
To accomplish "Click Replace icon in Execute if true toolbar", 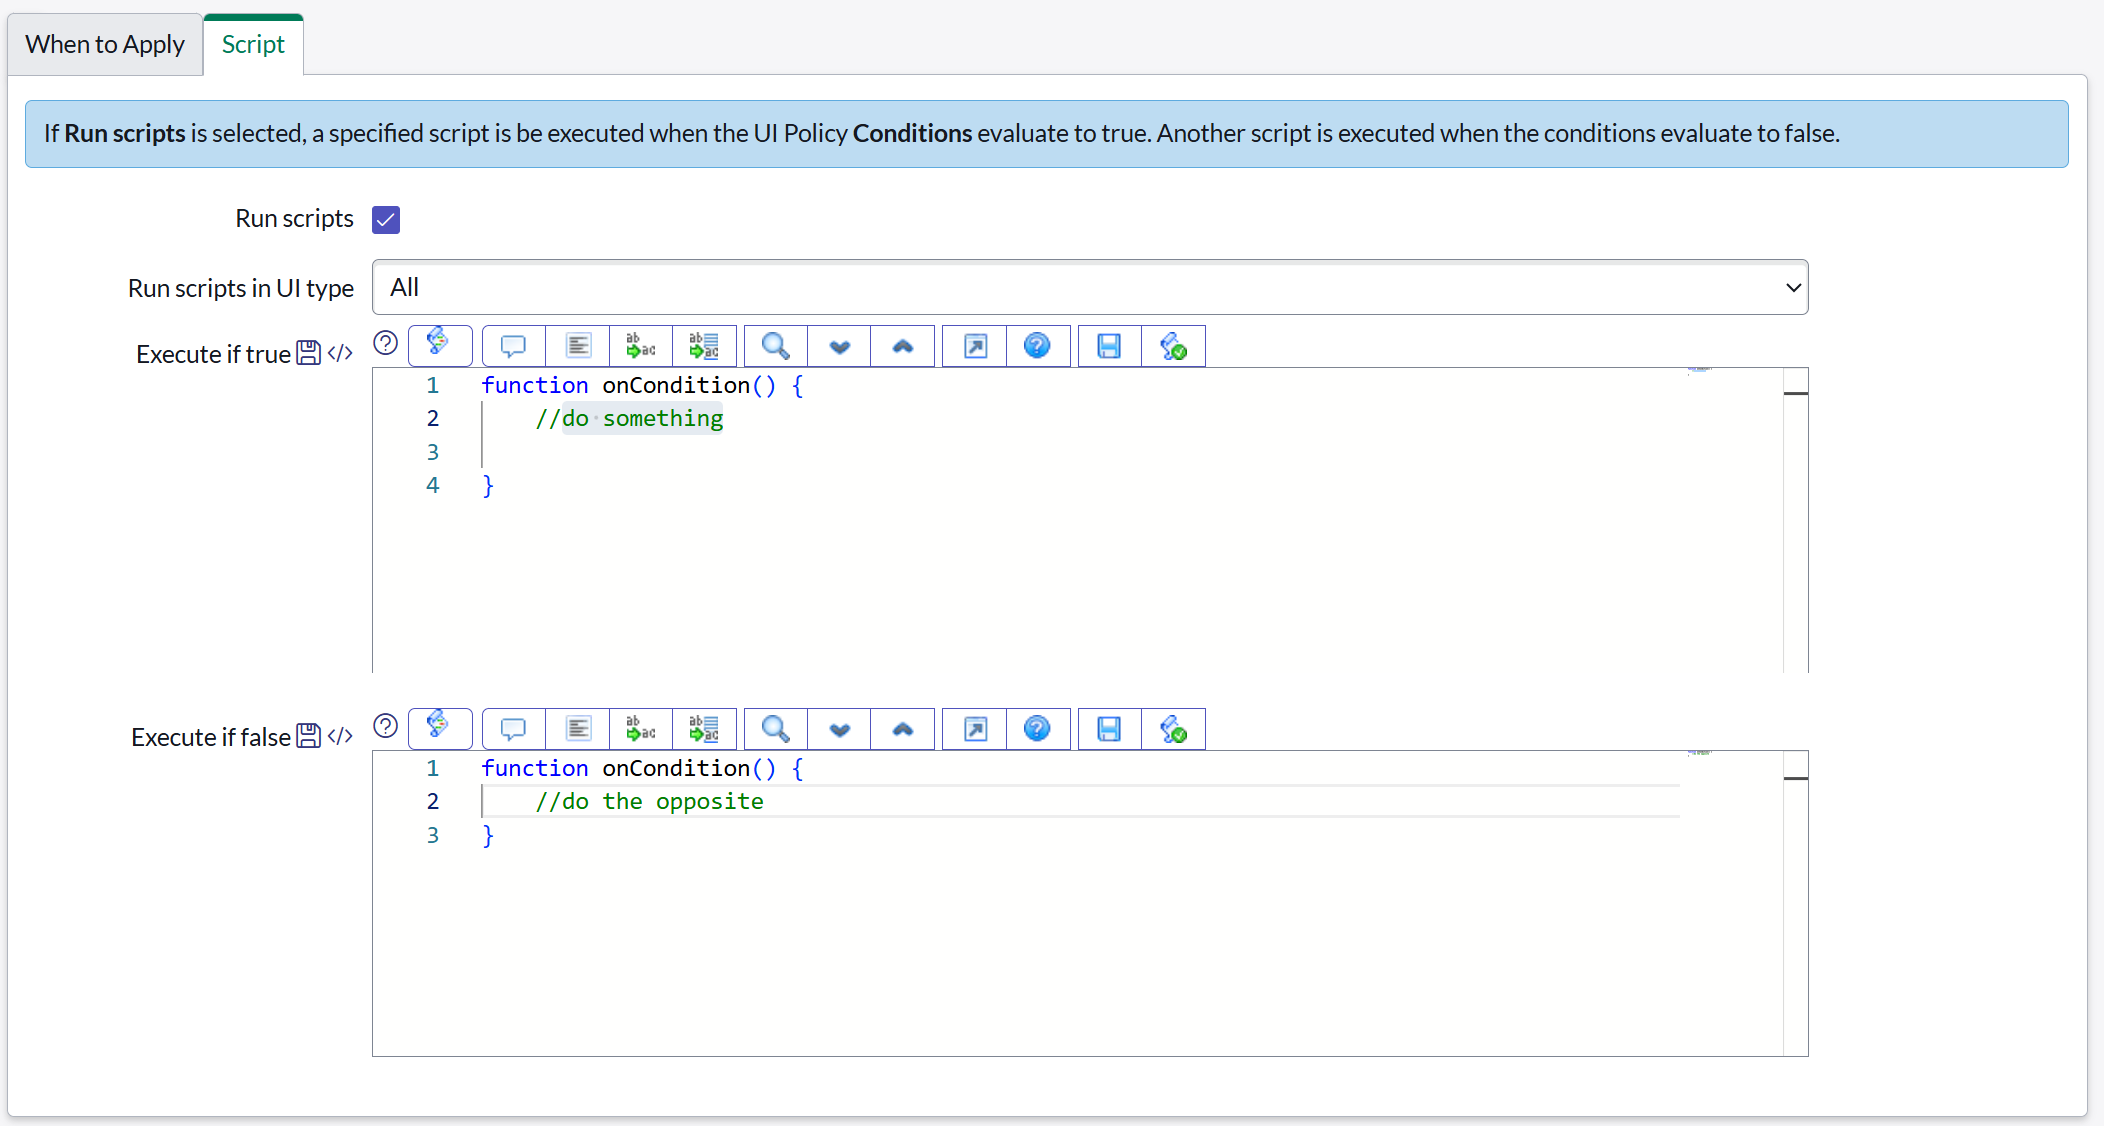I will coord(641,346).
